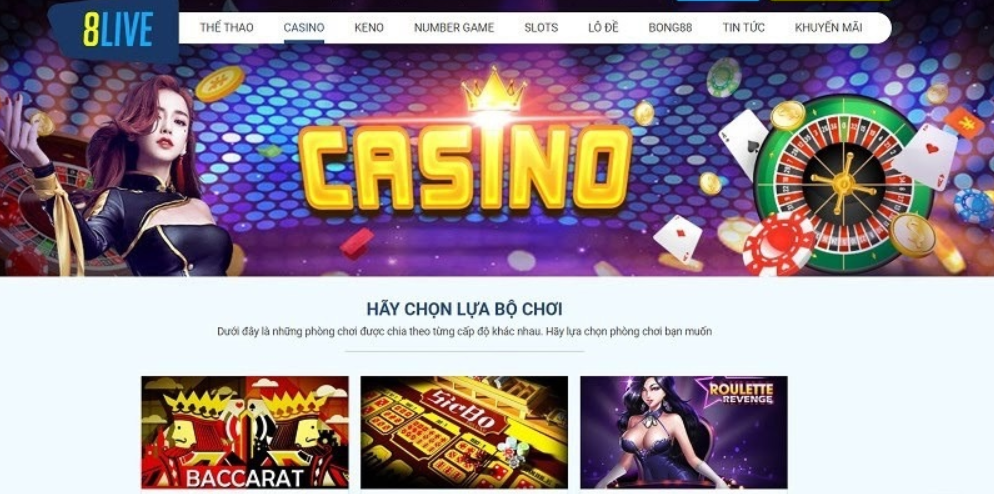This screenshot has height=494, width=994.
Task: Click the 8LIVE logo
Action: pyautogui.click(x=118, y=29)
